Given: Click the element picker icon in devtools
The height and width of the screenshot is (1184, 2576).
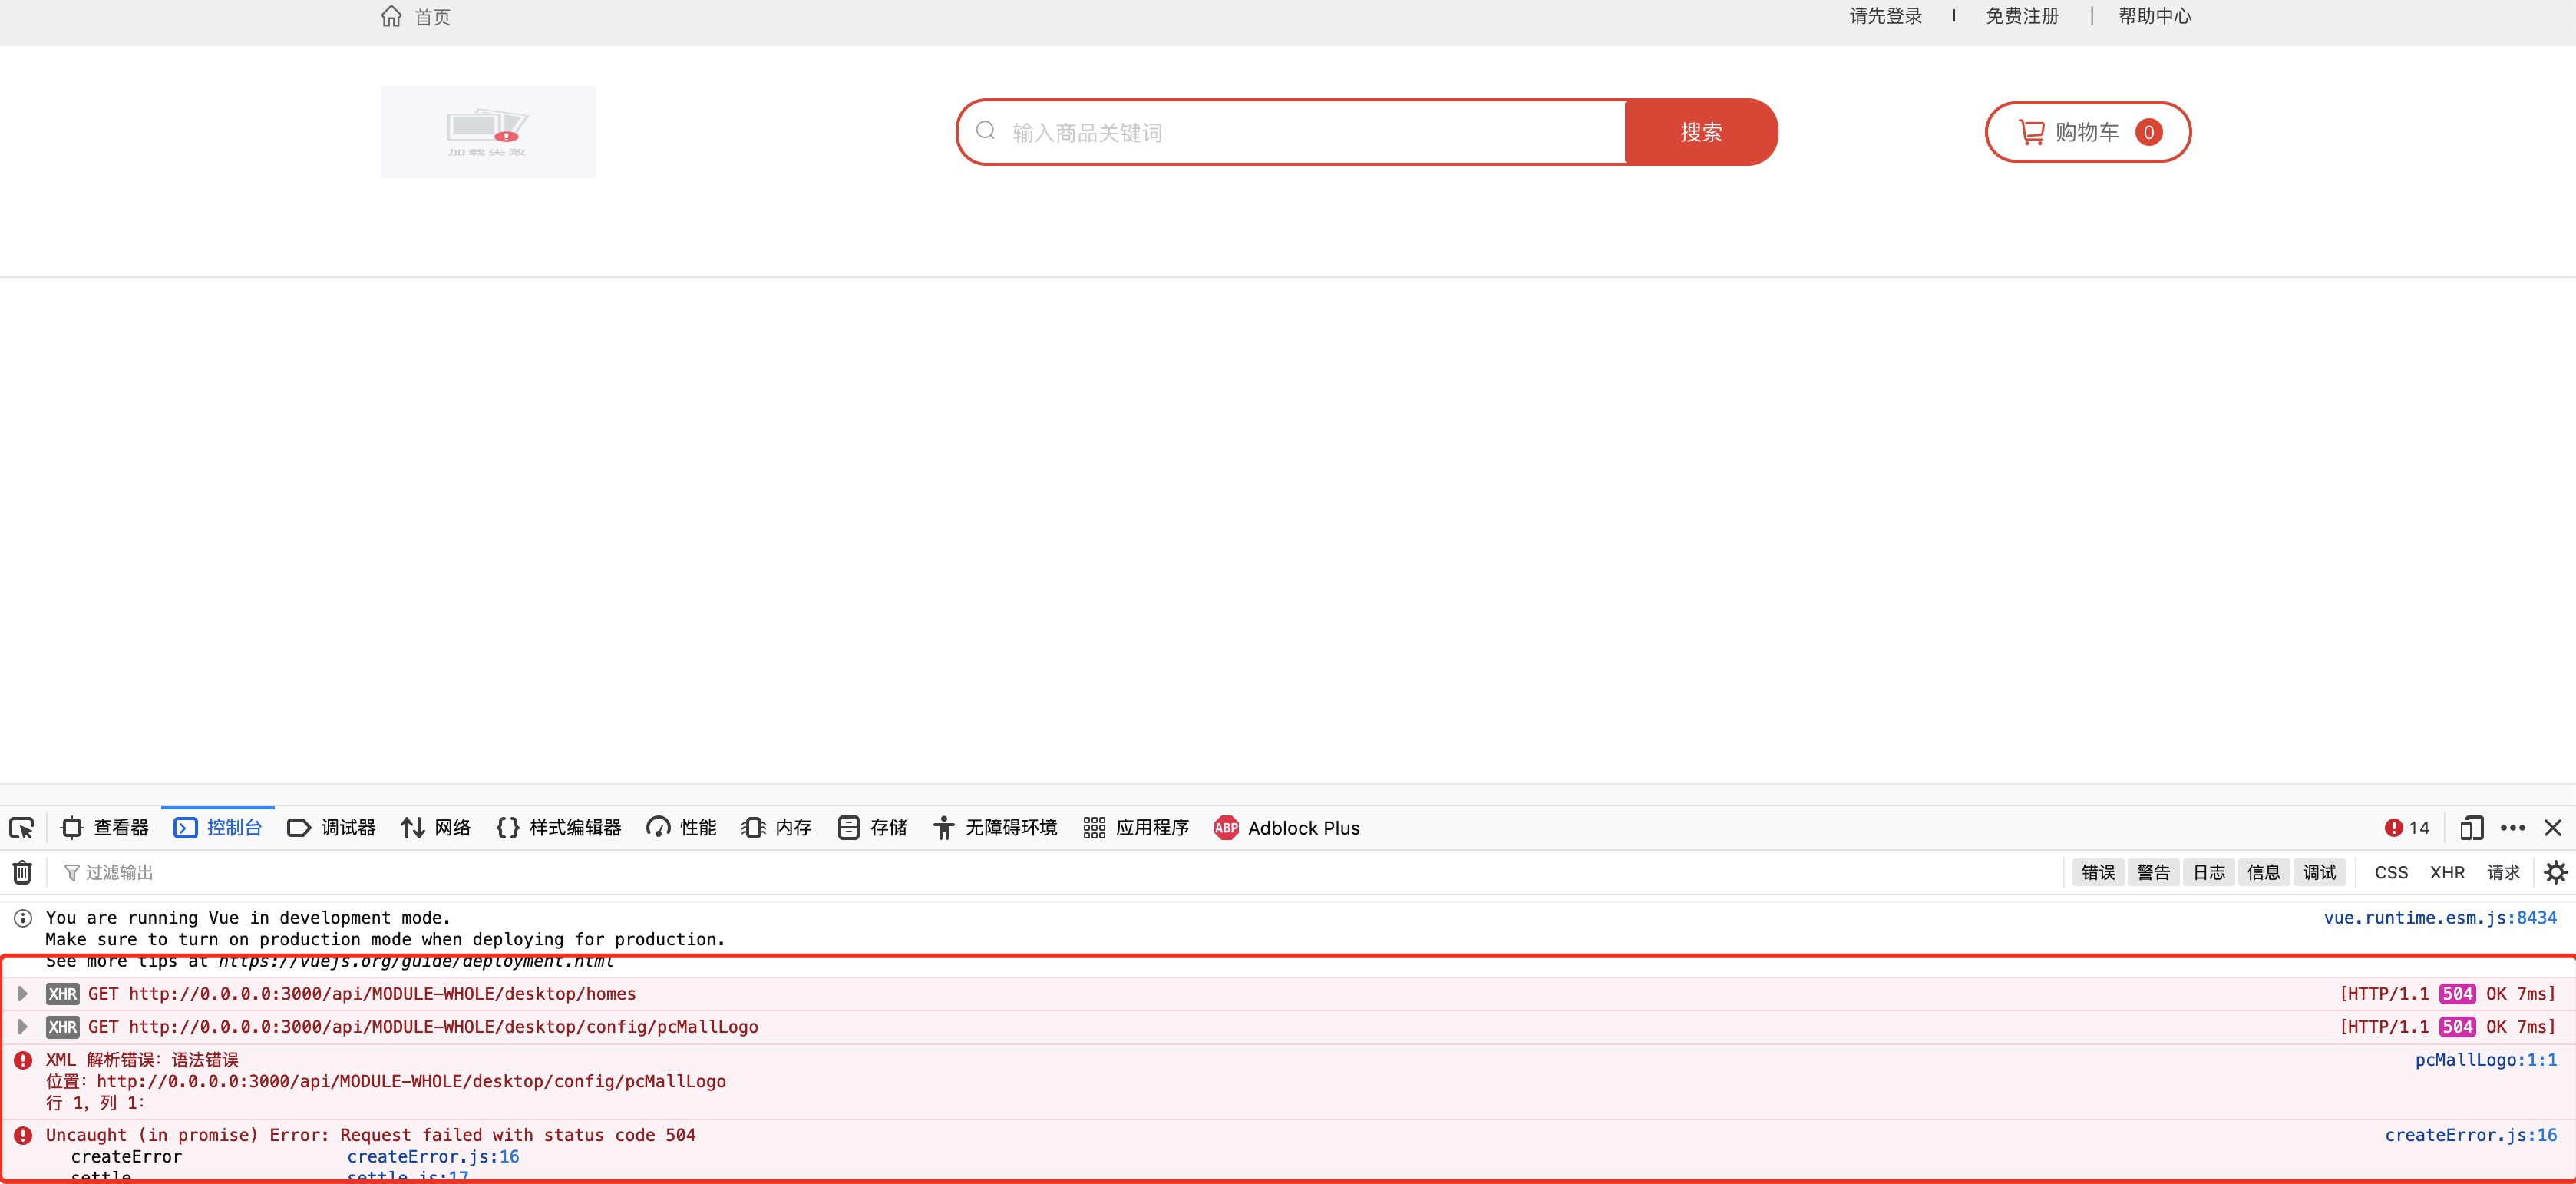Looking at the screenshot, I should point(21,828).
